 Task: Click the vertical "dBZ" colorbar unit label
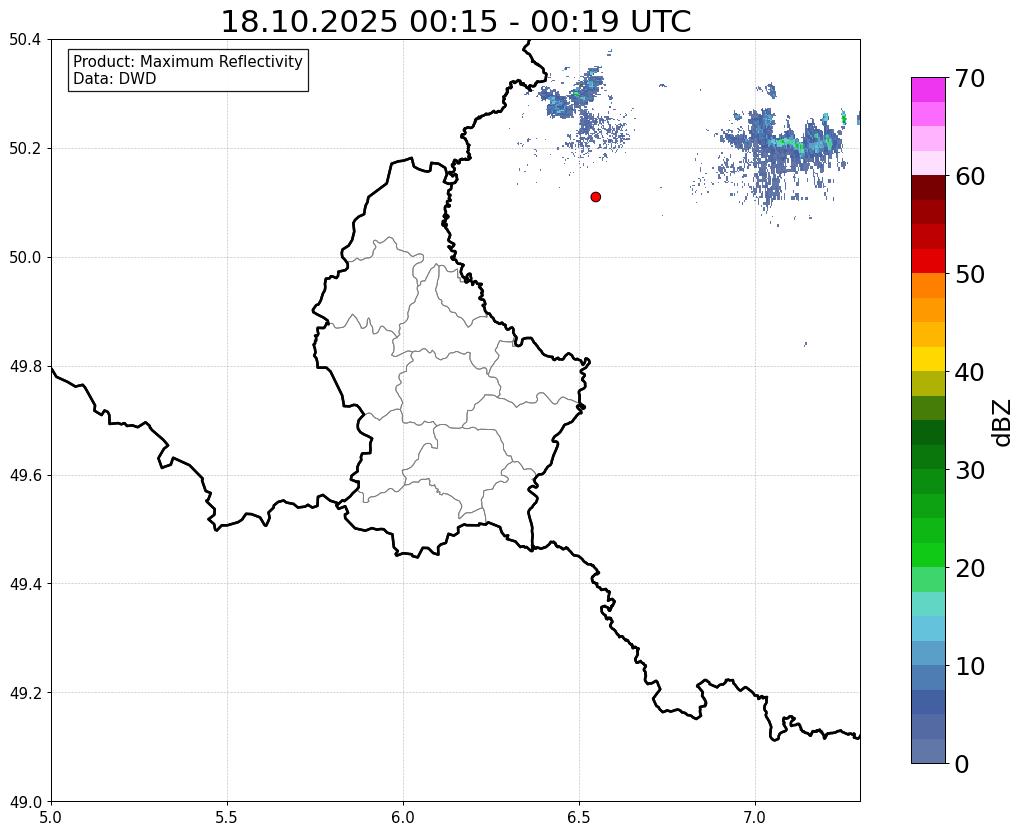click(x=1002, y=422)
